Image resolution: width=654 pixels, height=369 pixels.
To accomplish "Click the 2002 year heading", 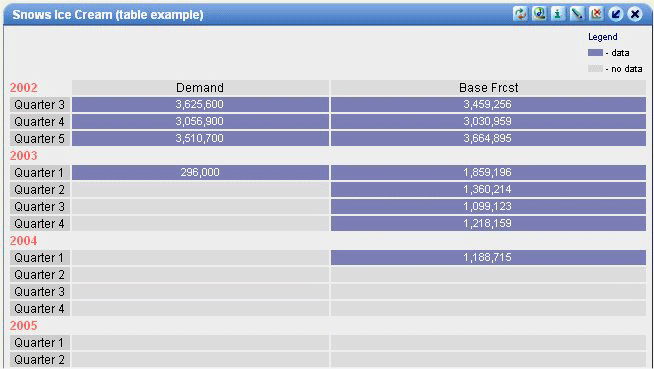I will coord(24,88).
